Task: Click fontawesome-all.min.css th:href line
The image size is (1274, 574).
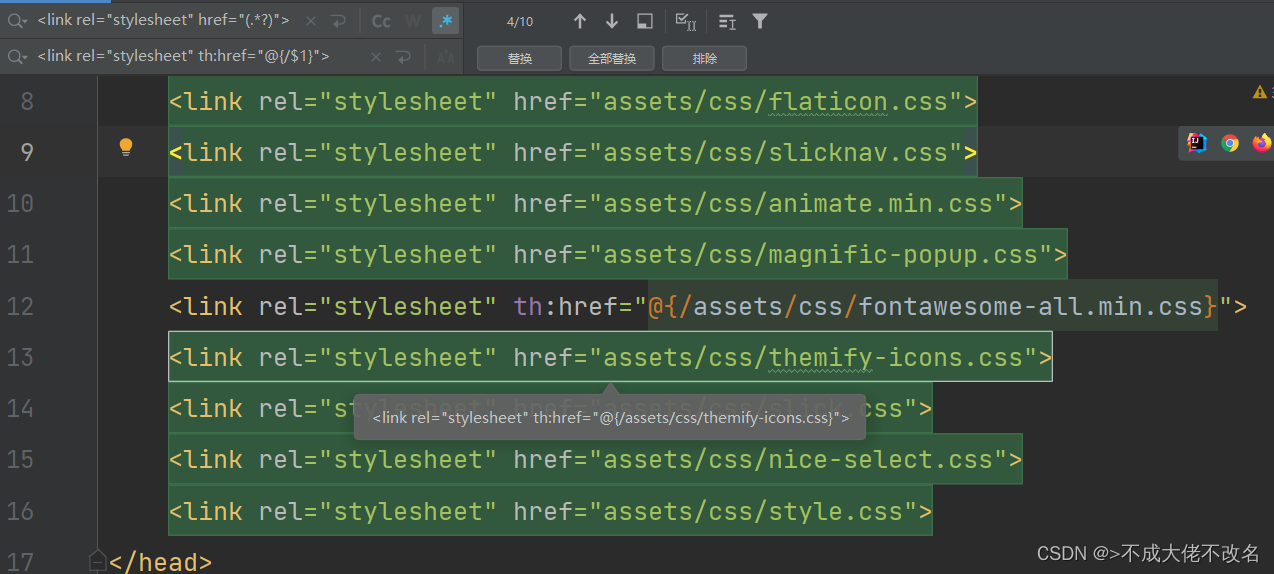Action: point(708,306)
